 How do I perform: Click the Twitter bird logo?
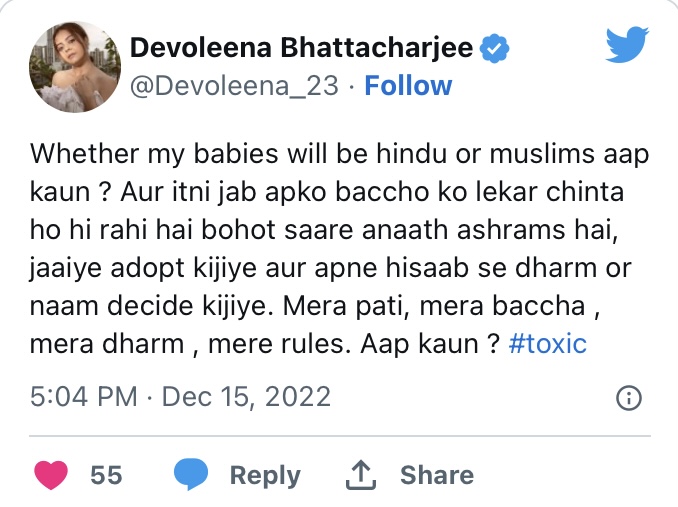(631, 45)
